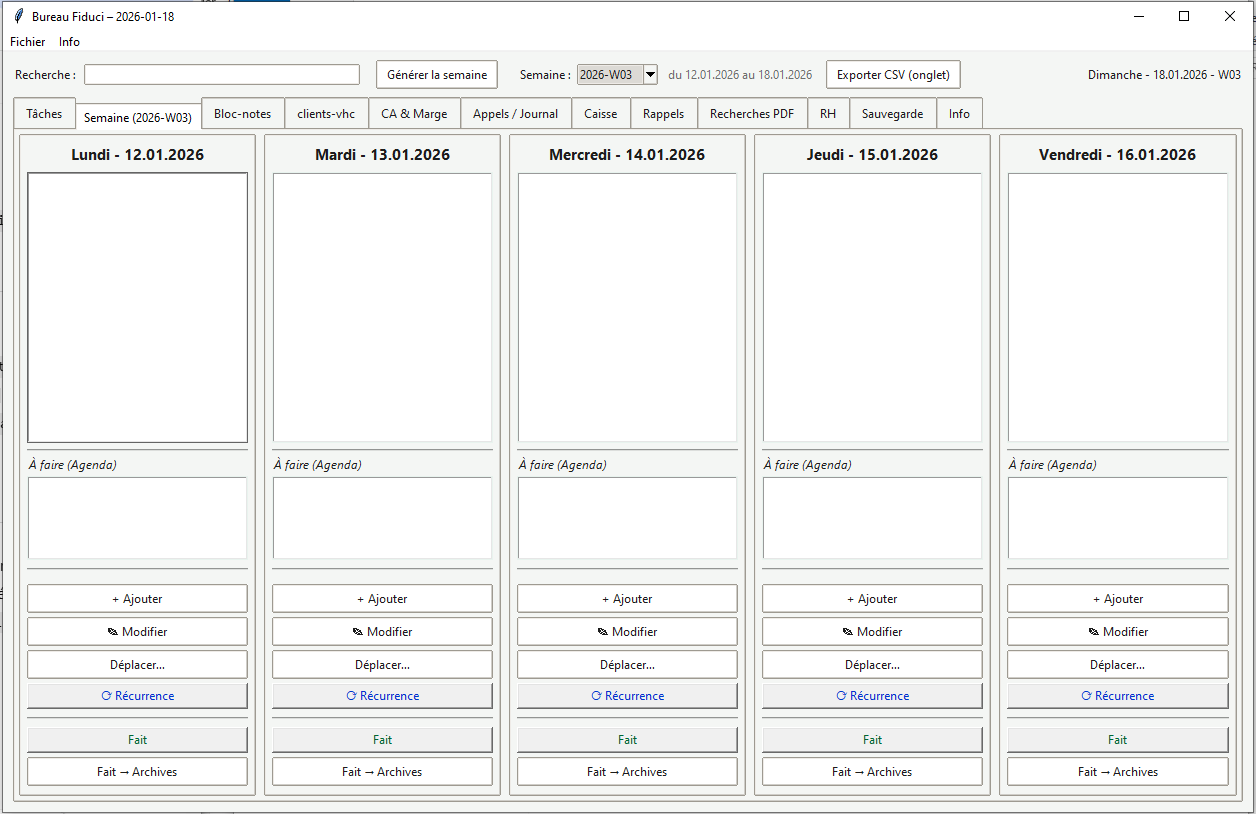This screenshot has height=814, width=1256.
Task: Click into the Recherche search field
Action: [x=221, y=75]
